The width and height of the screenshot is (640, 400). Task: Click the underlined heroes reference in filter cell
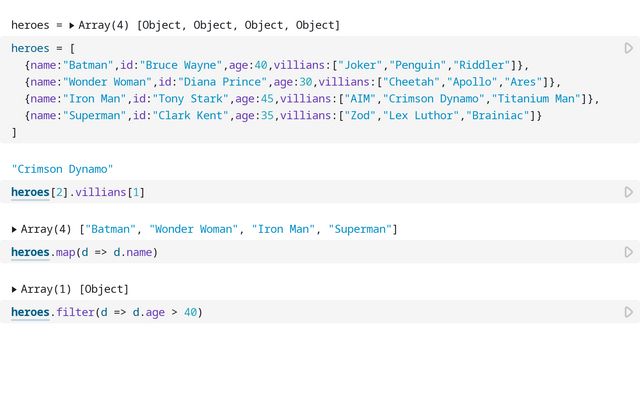coord(30,312)
